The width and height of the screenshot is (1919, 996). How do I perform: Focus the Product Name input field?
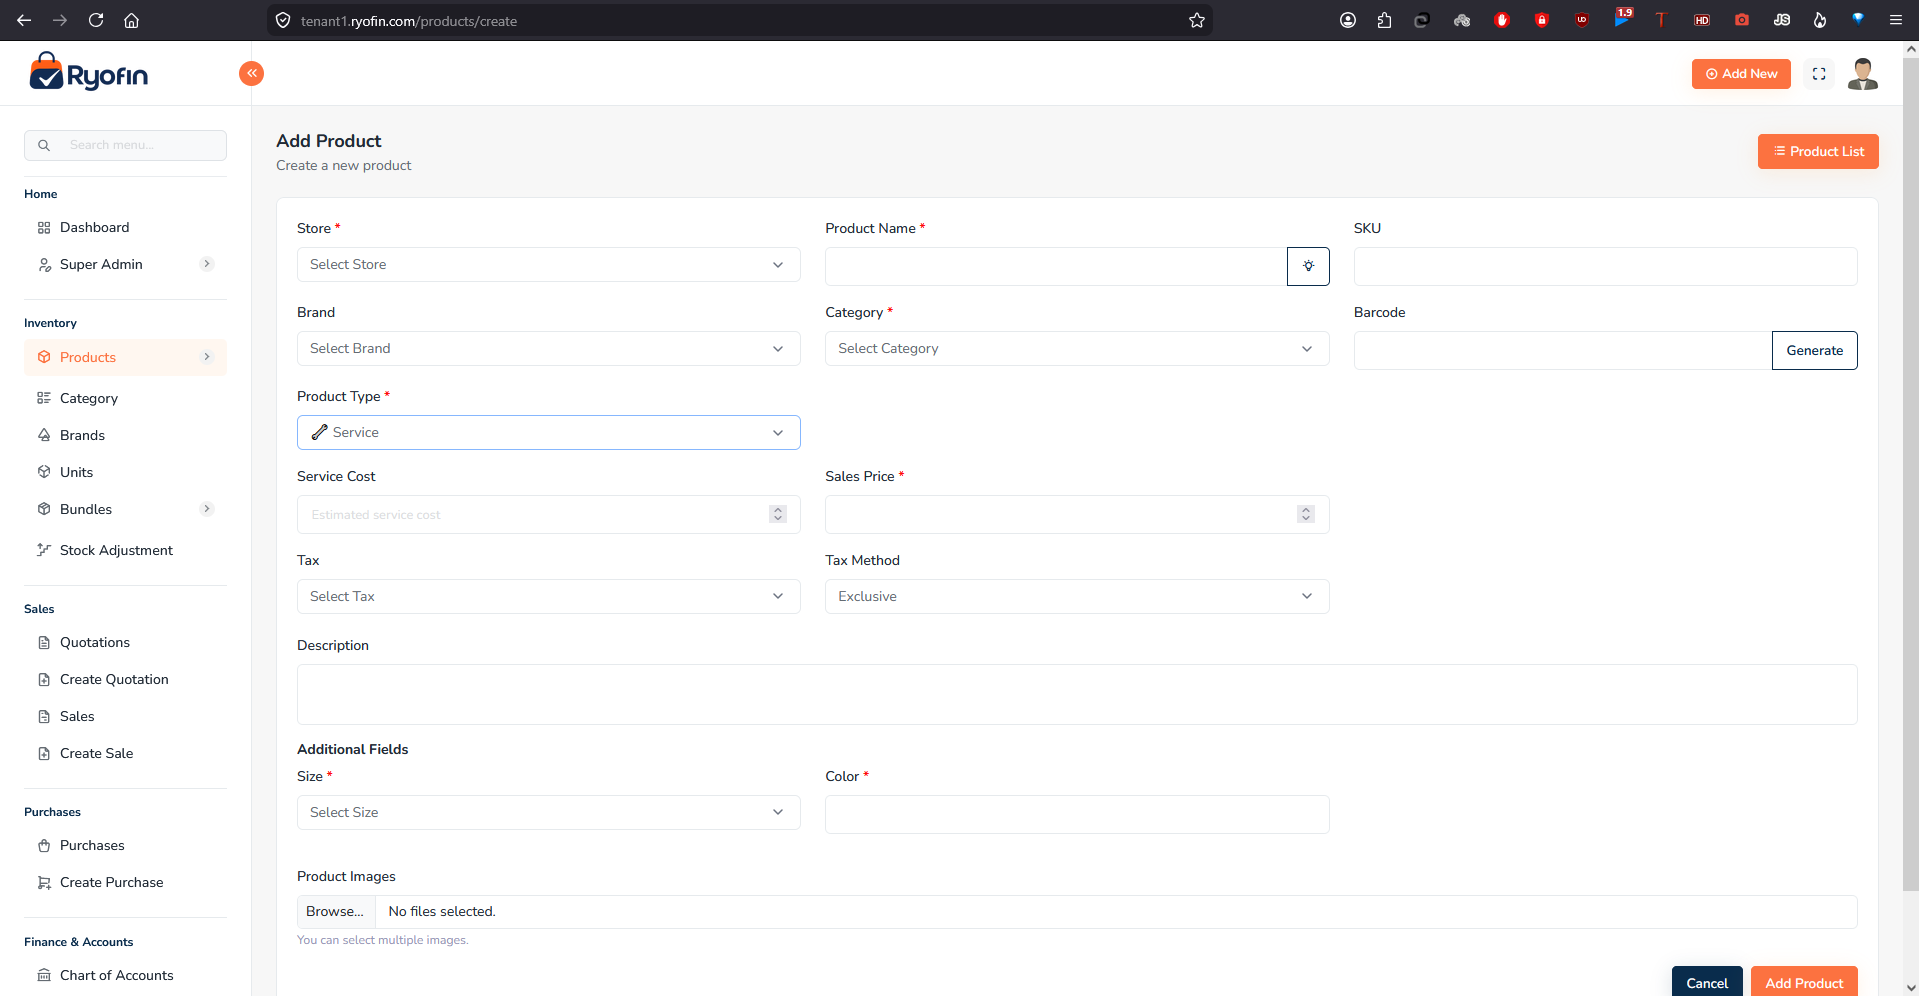pos(1056,266)
